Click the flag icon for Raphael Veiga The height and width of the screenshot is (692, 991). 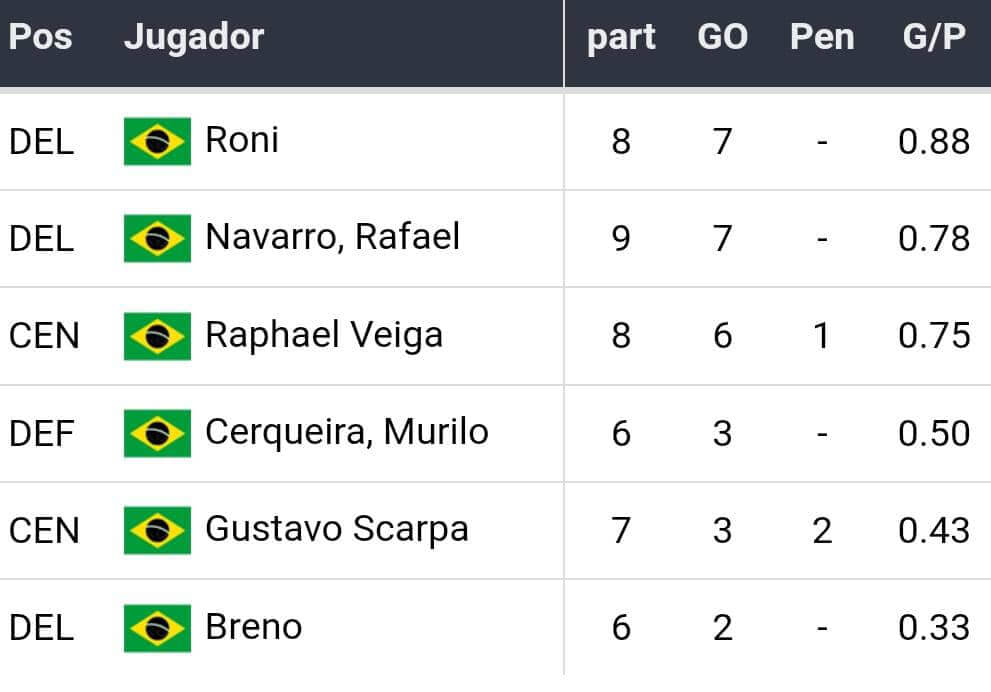[x=157, y=336]
